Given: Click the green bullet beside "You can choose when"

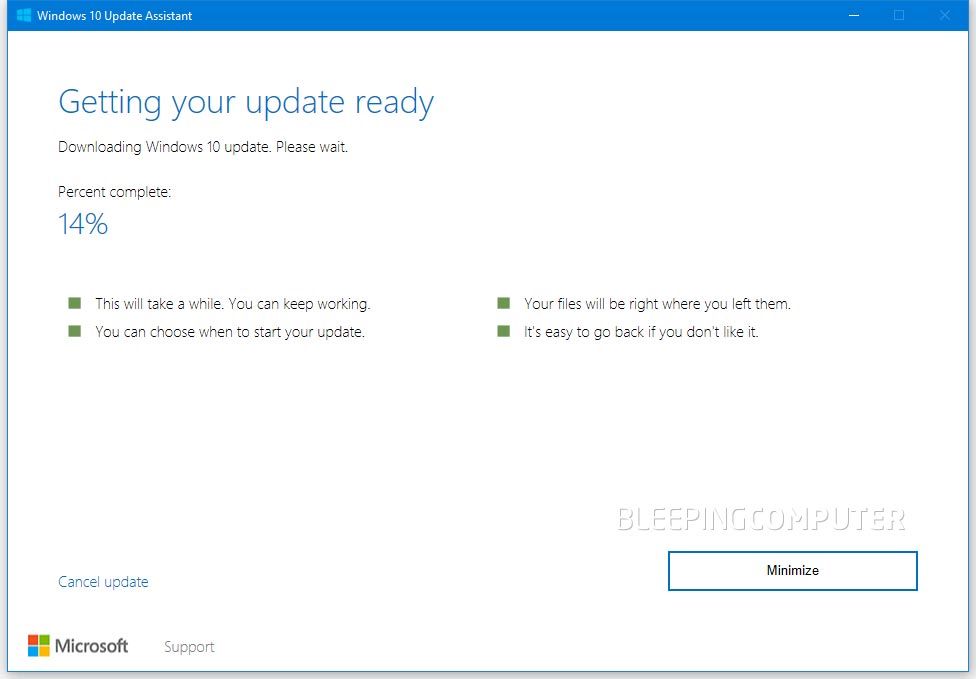Looking at the screenshot, I should click(x=75, y=331).
